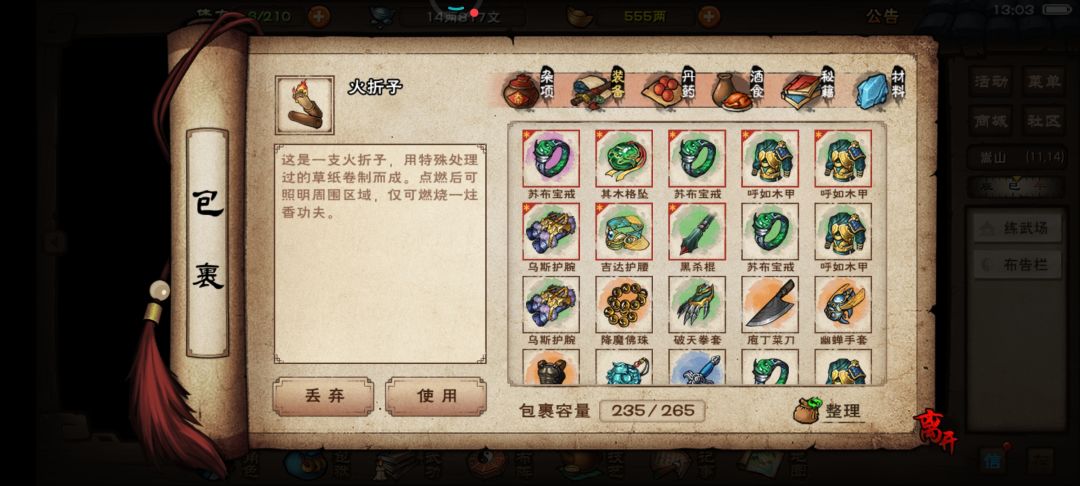The width and height of the screenshot is (1080, 486).
Task: Switch to the 杂项 category tab
Action: [529, 89]
